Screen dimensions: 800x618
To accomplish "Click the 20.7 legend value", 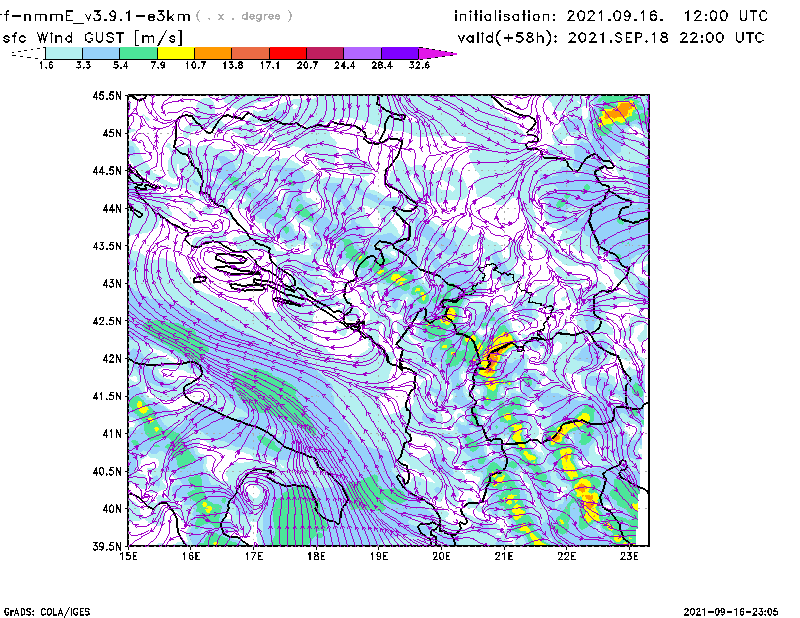I will 307,65.
